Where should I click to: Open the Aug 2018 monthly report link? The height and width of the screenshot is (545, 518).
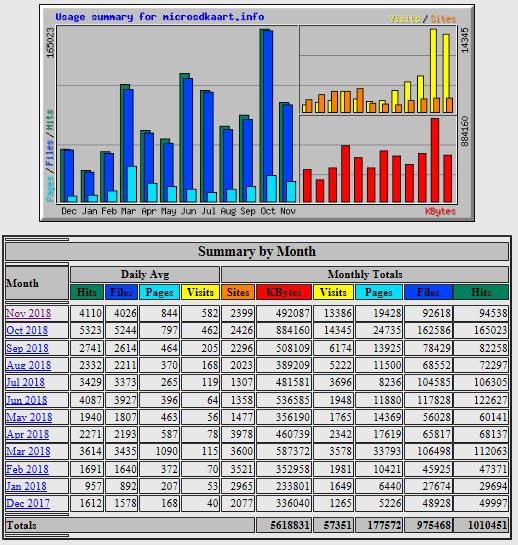pos(29,365)
